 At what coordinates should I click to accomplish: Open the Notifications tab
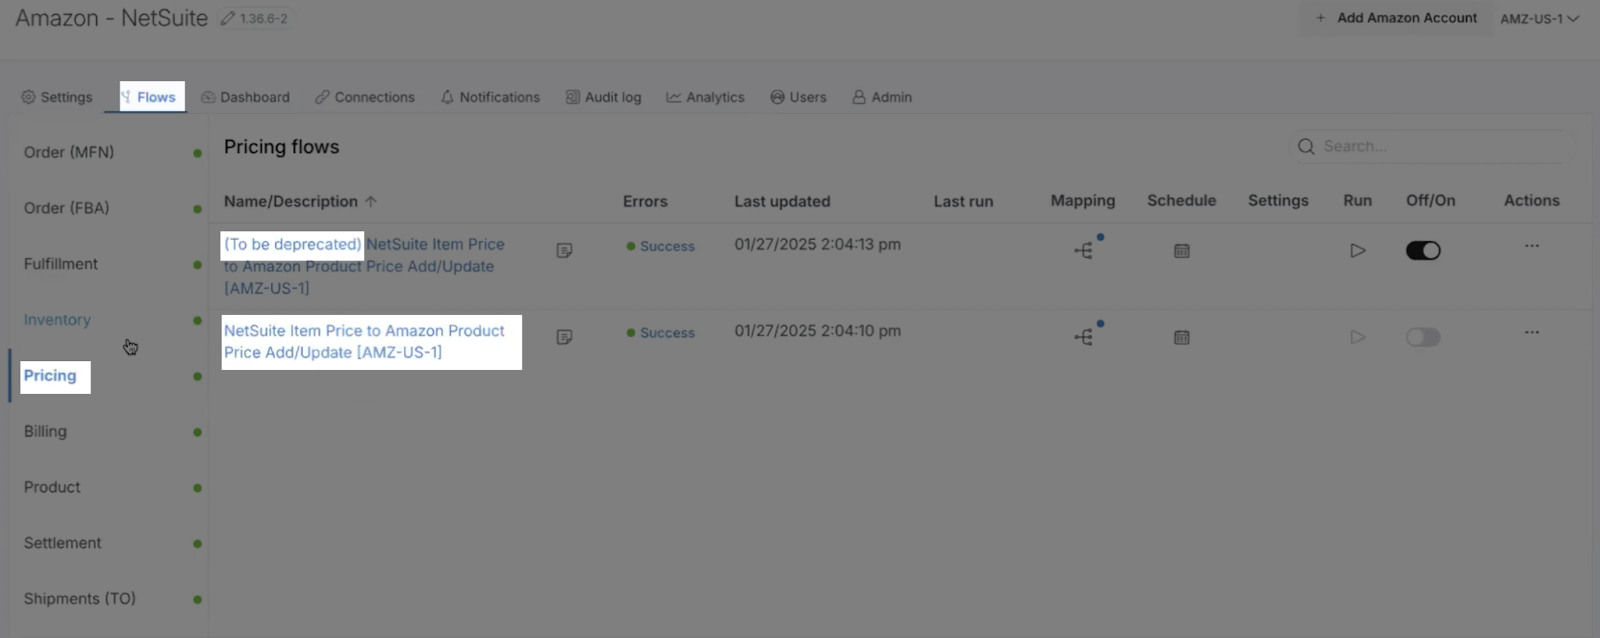(490, 97)
